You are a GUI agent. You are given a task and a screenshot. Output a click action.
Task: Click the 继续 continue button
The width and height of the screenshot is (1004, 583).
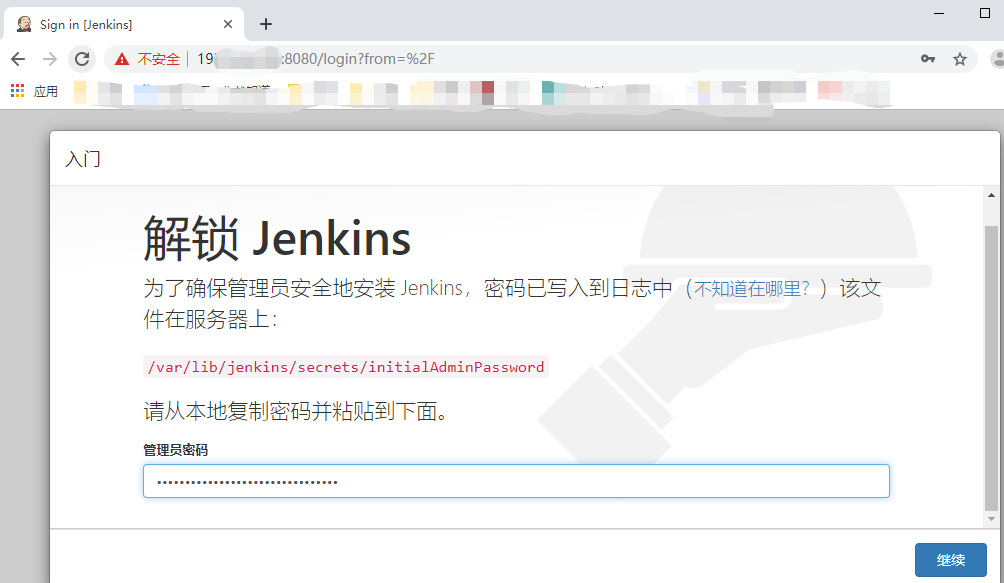click(950, 560)
